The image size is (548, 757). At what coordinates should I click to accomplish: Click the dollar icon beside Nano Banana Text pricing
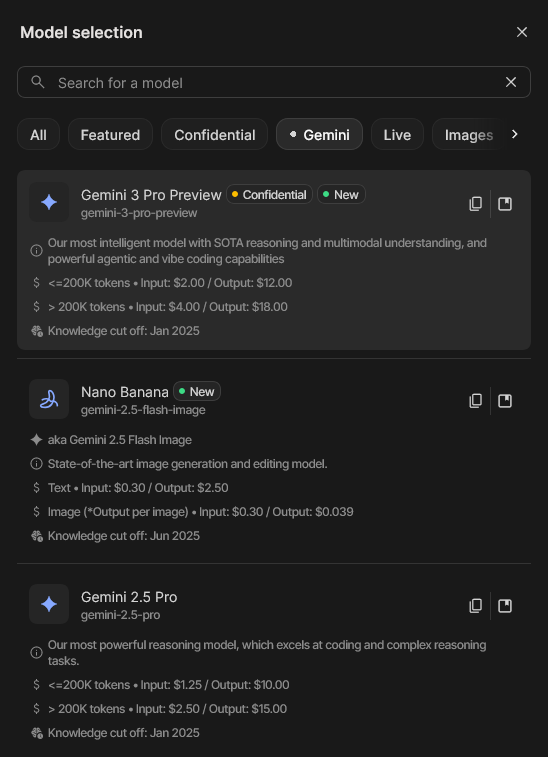coord(36,488)
